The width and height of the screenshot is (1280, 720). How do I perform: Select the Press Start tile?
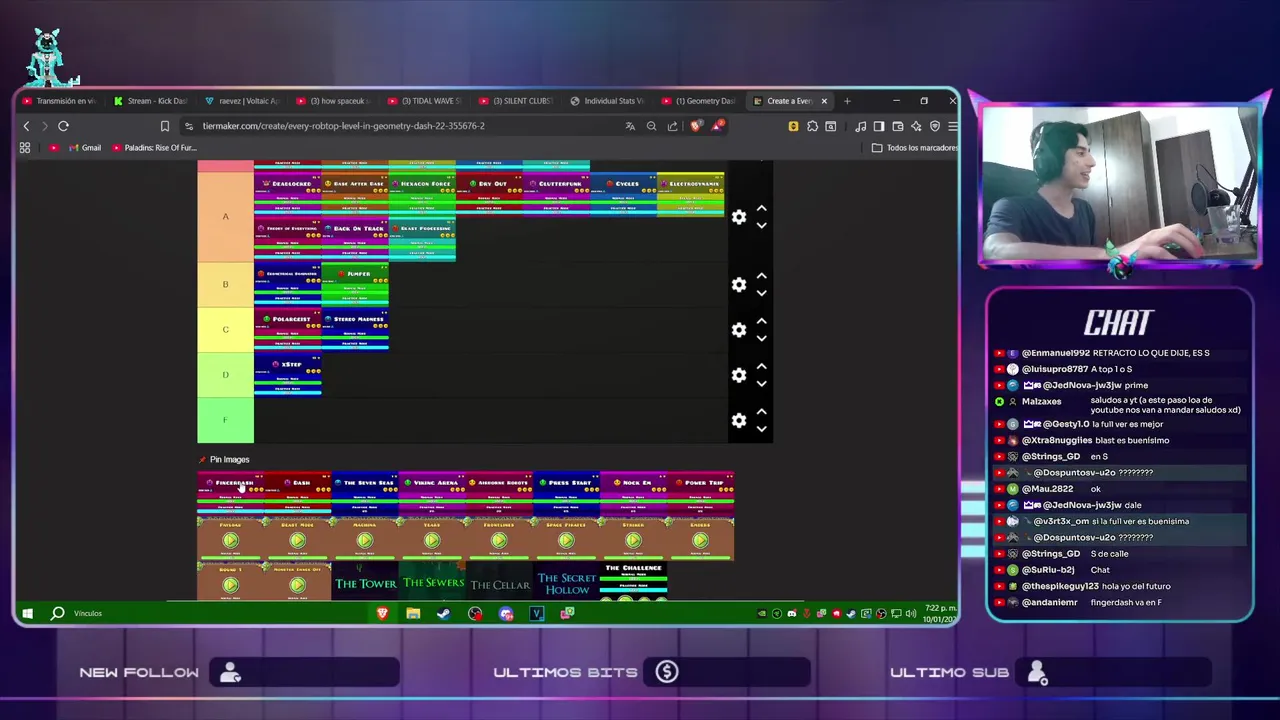[566, 493]
